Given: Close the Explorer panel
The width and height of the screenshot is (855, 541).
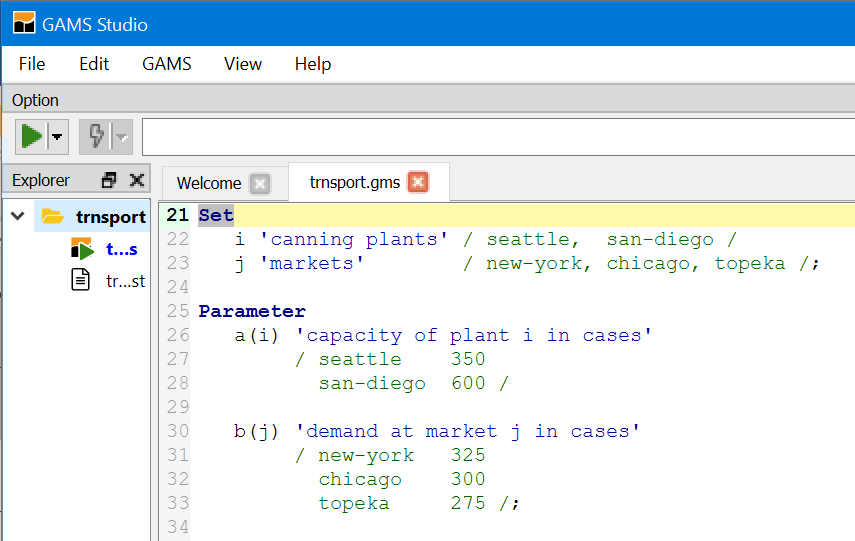Looking at the screenshot, I should [137, 181].
